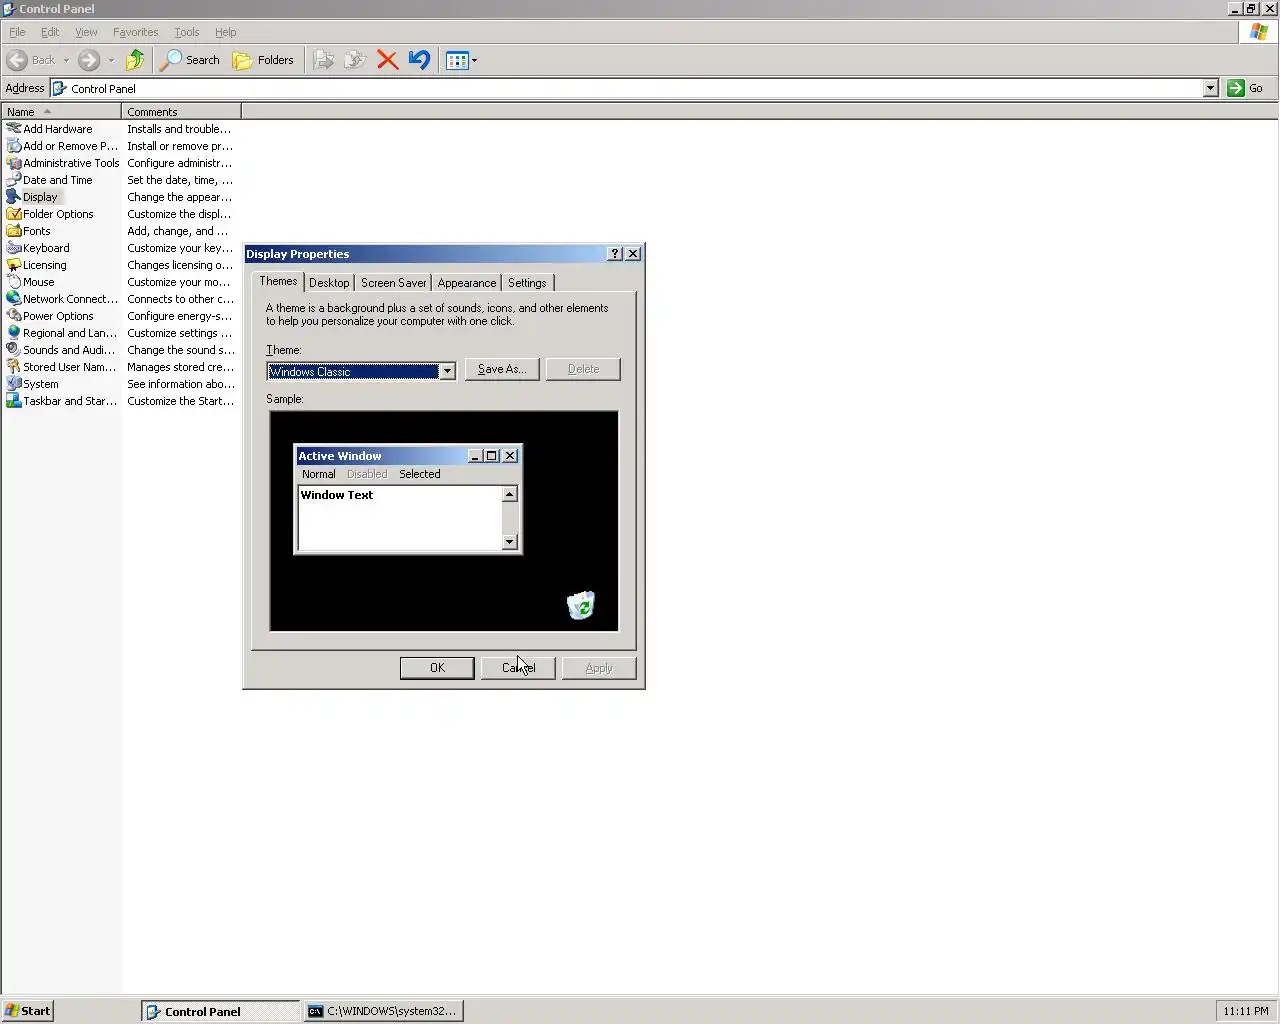The image size is (1280, 1024).
Task: Open the Back history dropdown arrow
Action: [66, 60]
